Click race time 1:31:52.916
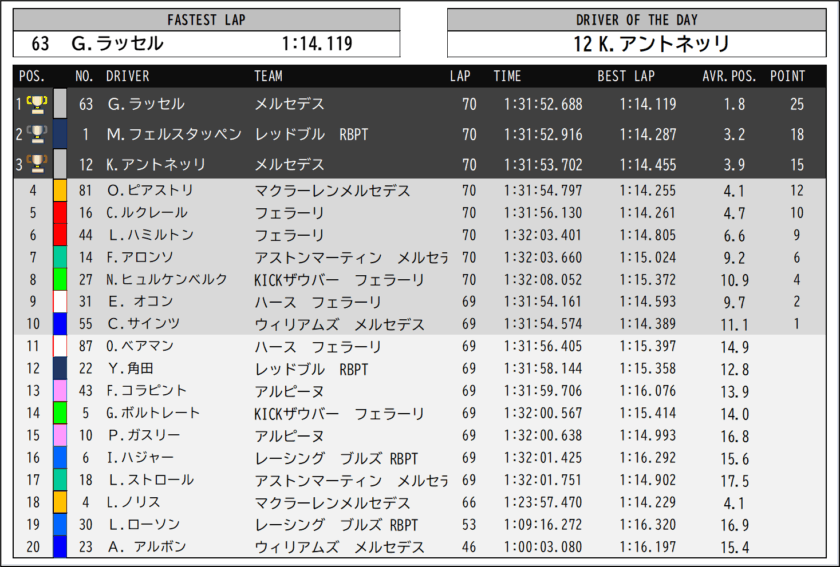 [x=543, y=134]
